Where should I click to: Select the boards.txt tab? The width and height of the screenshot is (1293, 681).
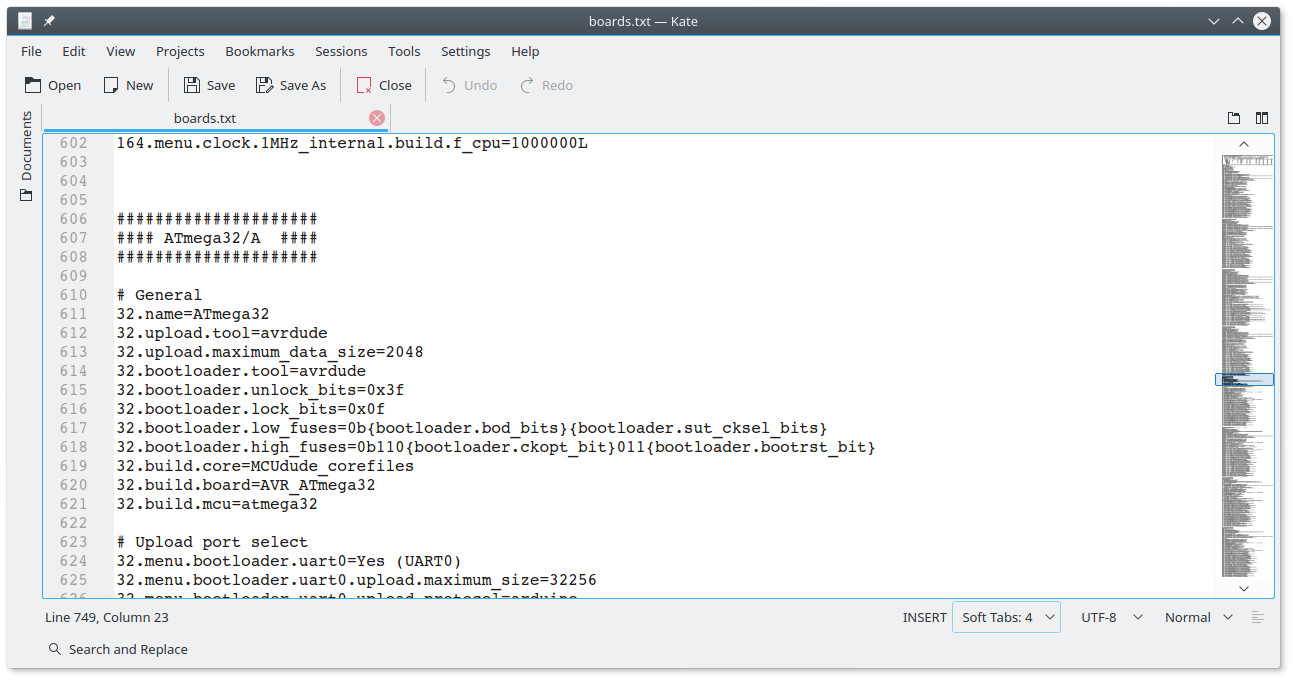click(205, 118)
